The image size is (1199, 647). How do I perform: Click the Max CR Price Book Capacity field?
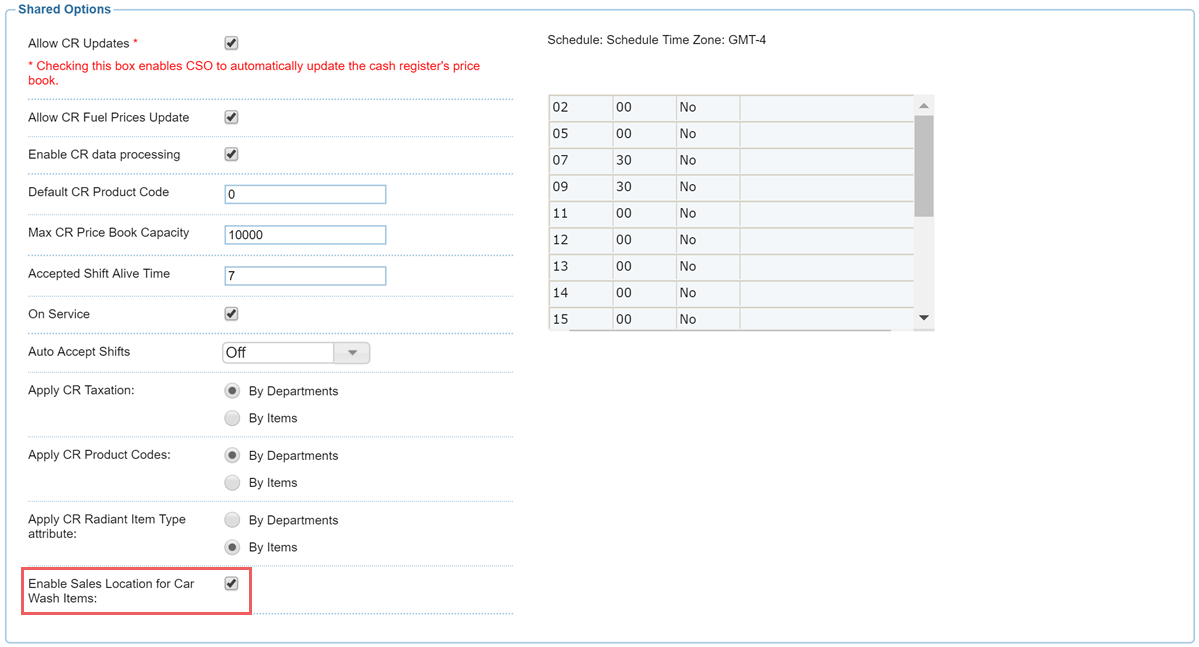305,235
